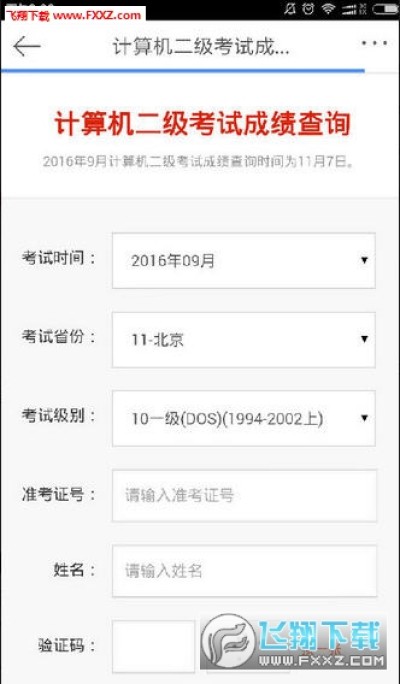Open the three-dot more options menu
Viewport: 400px width, 684px height.
click(x=374, y=43)
